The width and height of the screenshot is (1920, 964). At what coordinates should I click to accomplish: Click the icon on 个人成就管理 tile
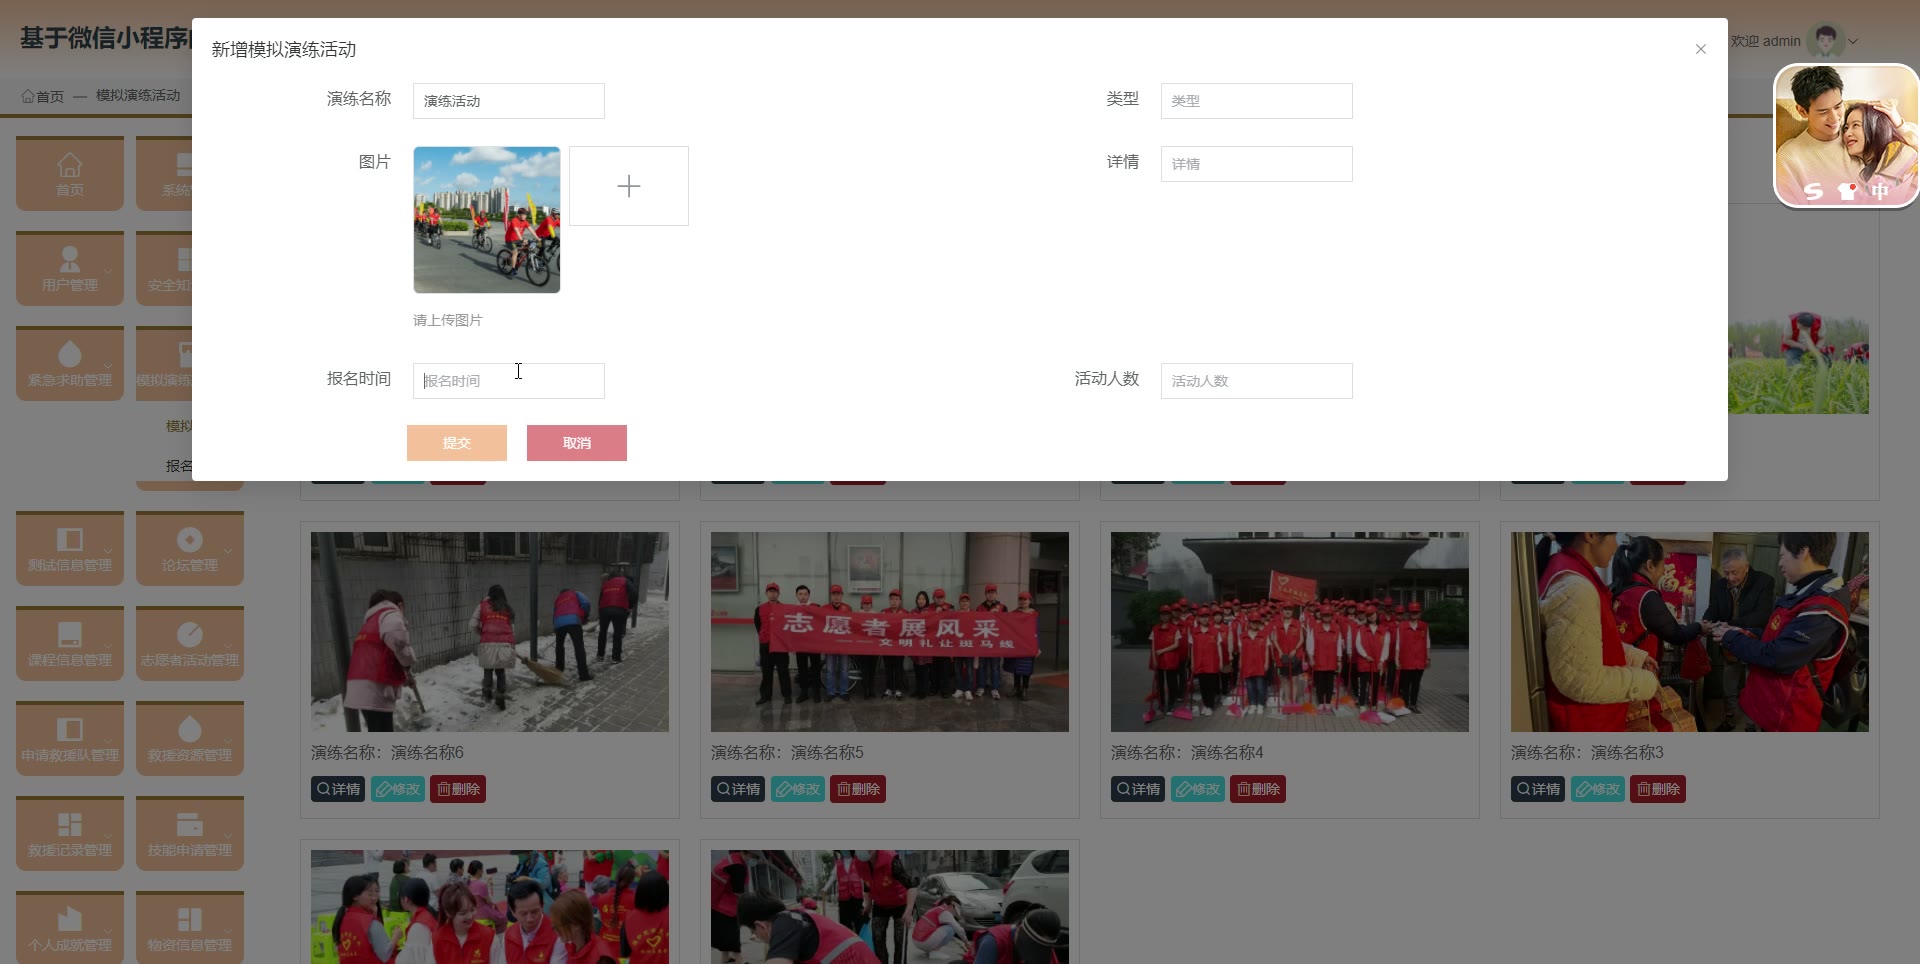[69, 919]
